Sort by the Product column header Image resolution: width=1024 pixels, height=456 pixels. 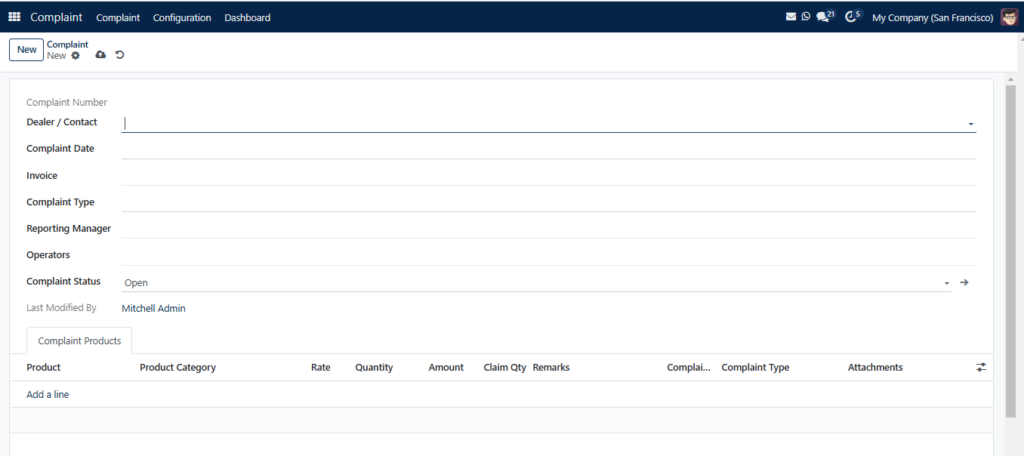coord(43,367)
